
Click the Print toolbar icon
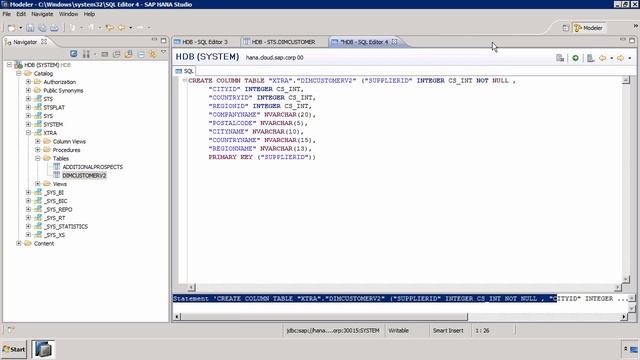(54, 28)
